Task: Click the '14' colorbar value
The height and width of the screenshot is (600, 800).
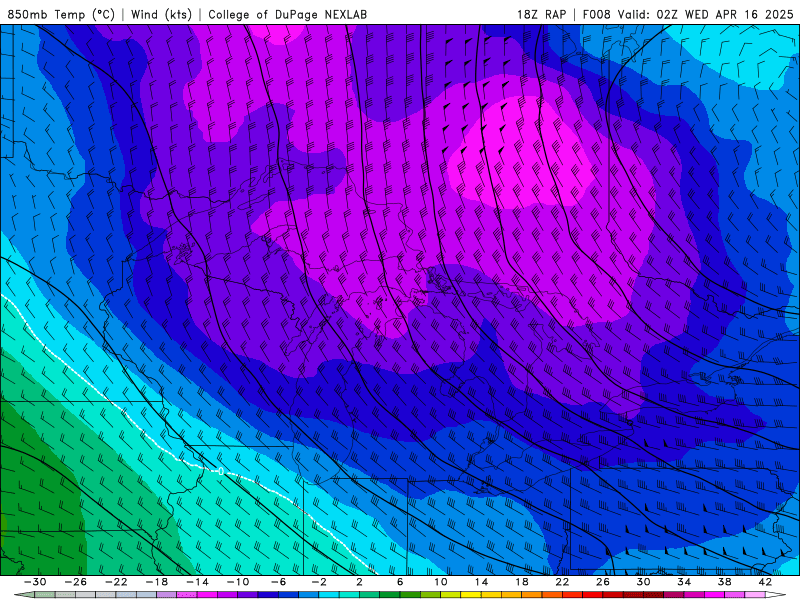Action: click(481, 582)
